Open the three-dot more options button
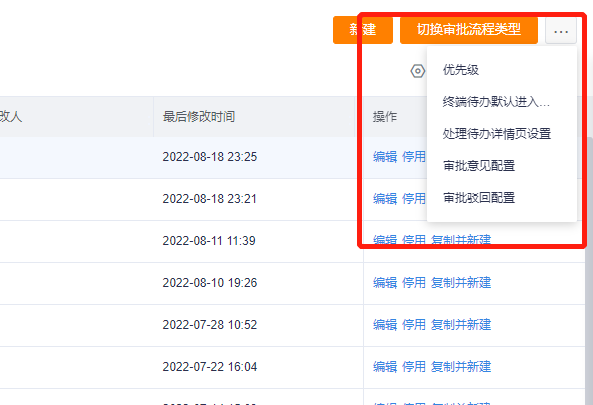593x405 pixels. point(561,30)
